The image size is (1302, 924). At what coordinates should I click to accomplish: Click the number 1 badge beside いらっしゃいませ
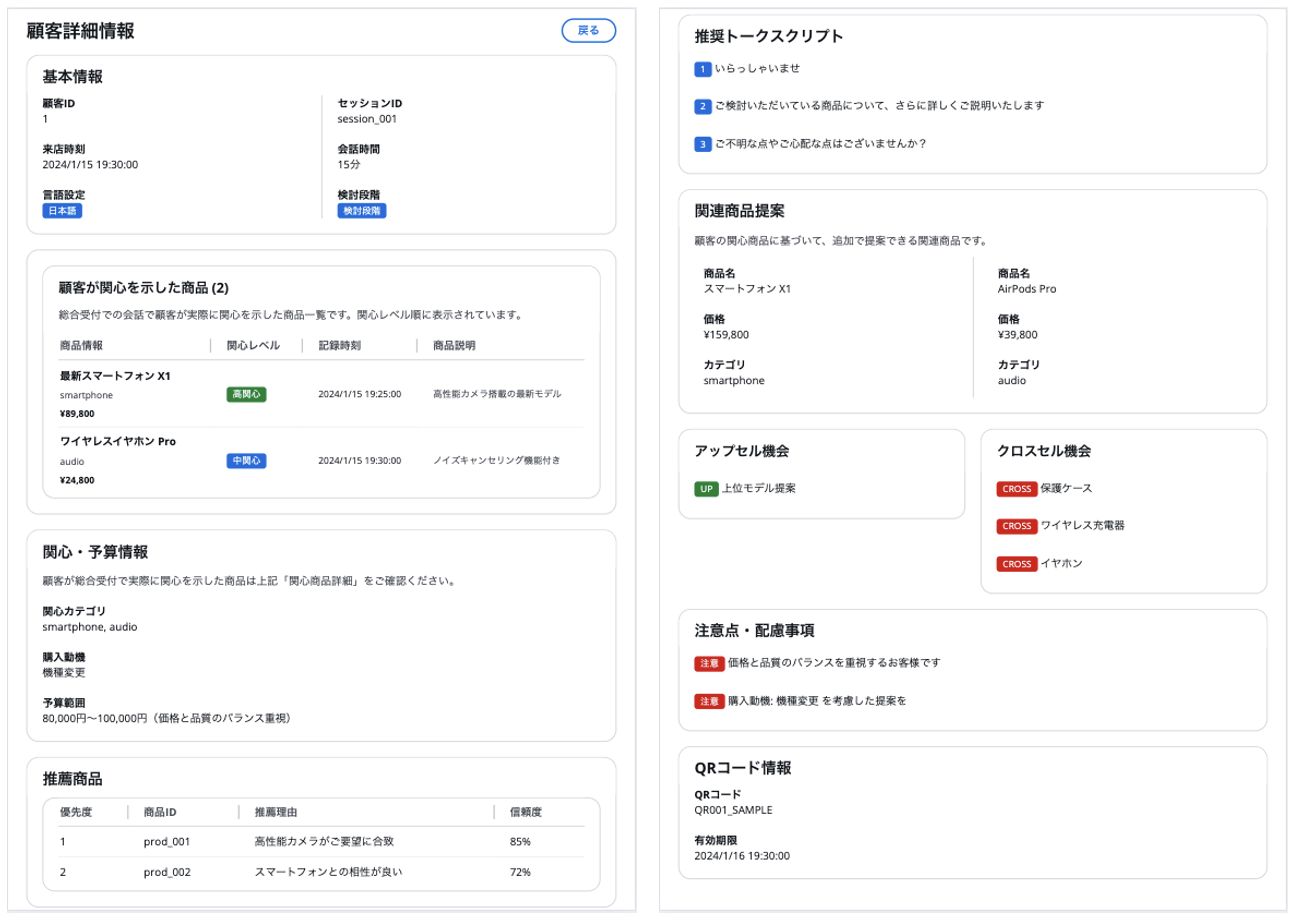click(x=703, y=69)
